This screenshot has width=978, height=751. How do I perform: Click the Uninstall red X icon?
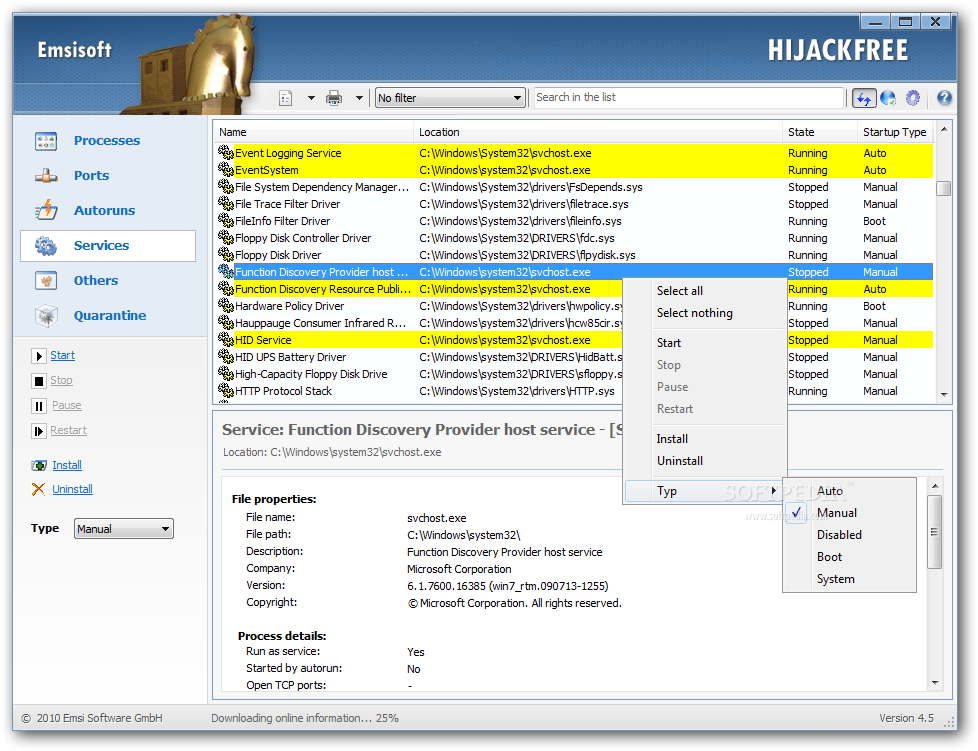tap(39, 490)
